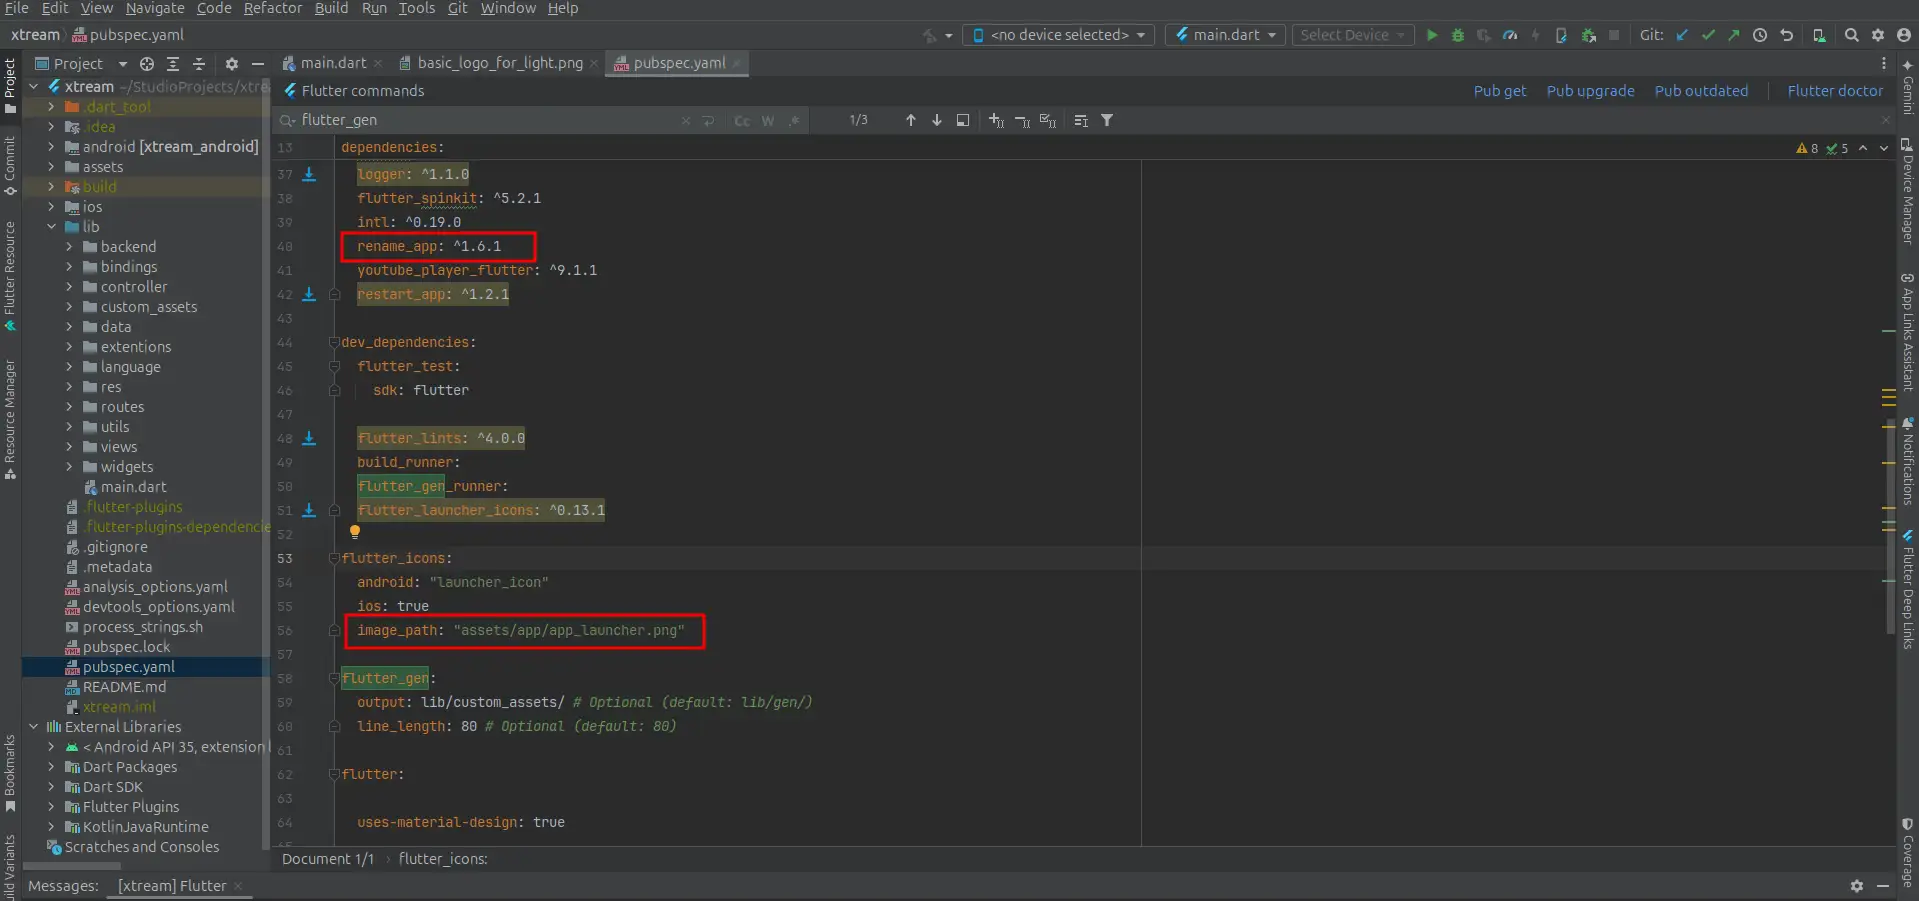Select all search occurrences icon
The width and height of the screenshot is (1919, 901).
[1048, 120]
